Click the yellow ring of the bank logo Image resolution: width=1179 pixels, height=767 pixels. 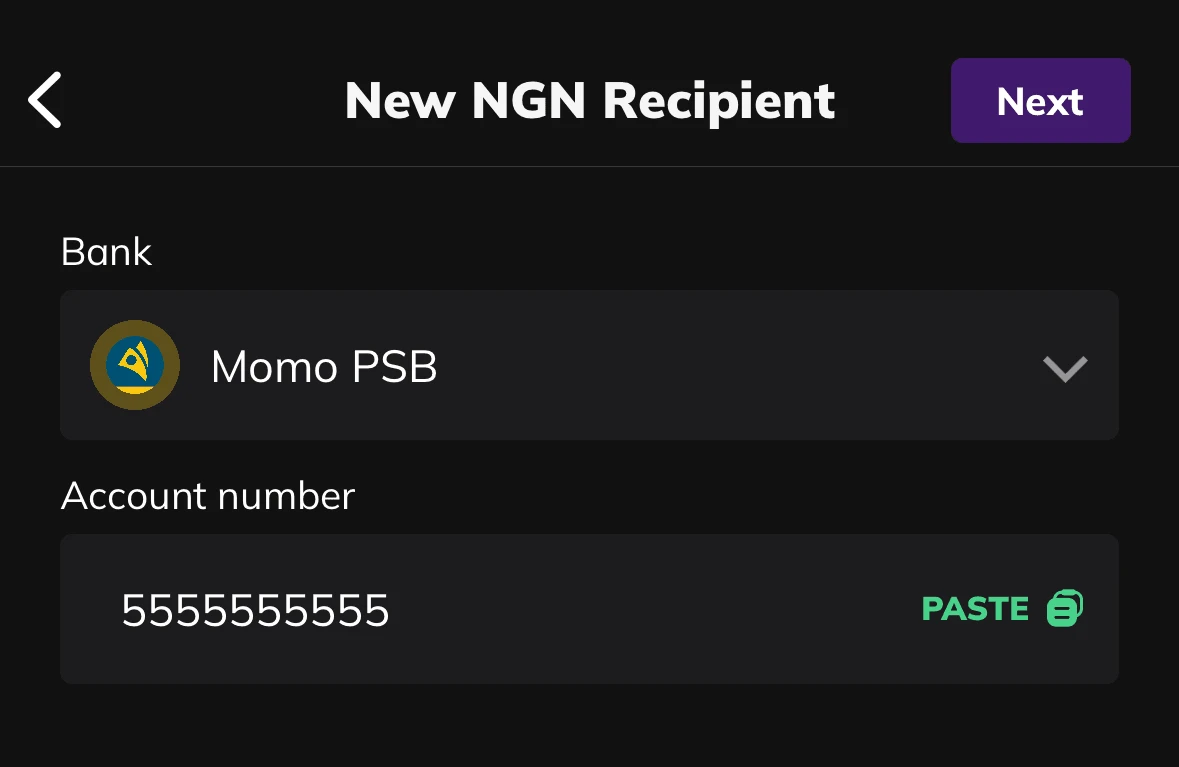click(x=98, y=365)
